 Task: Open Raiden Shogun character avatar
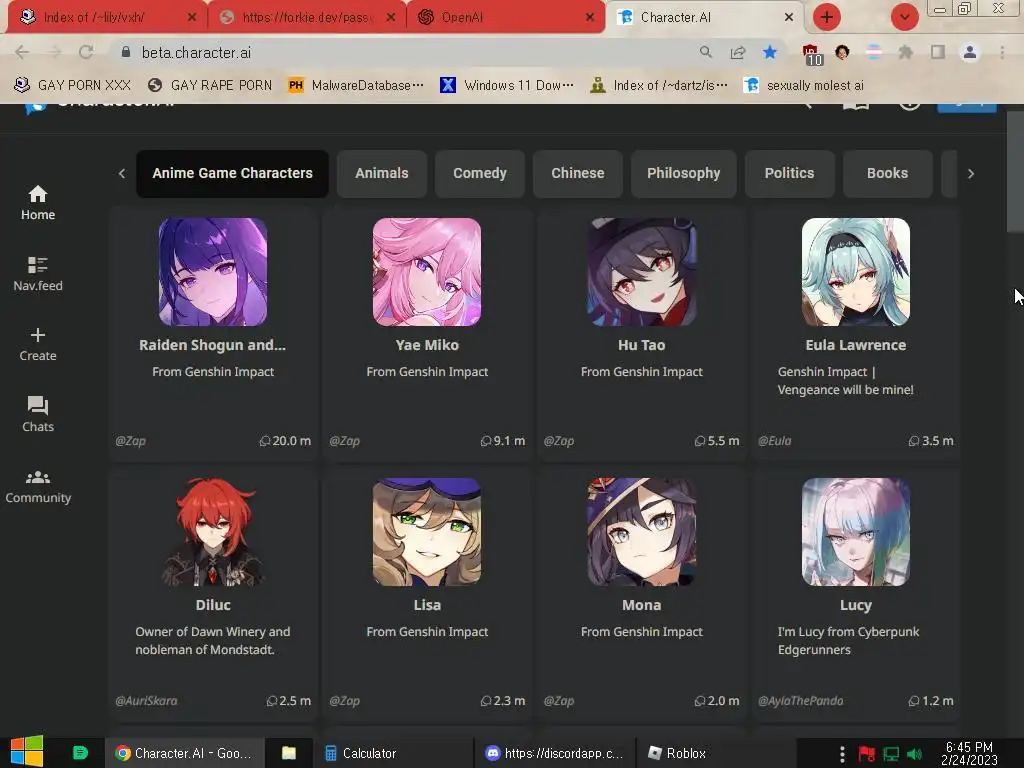tap(213, 272)
